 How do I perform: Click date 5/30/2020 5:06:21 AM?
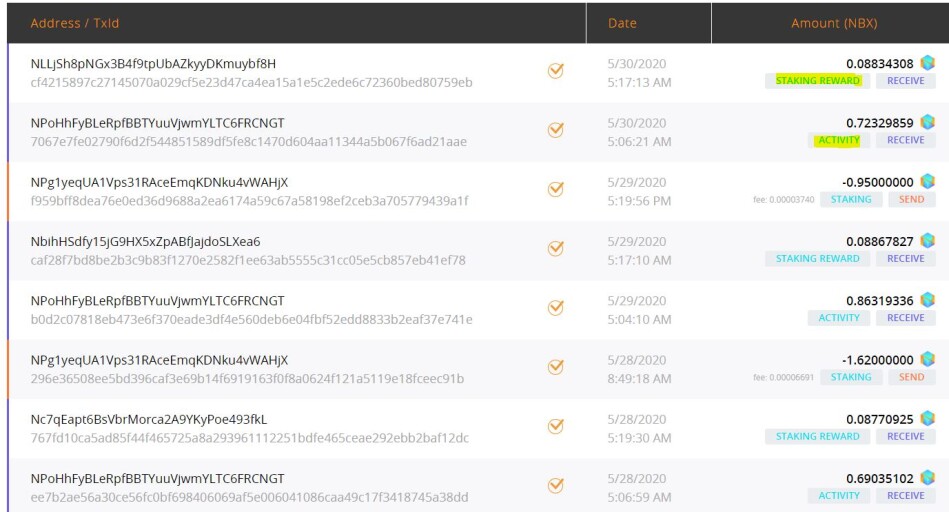point(639,132)
